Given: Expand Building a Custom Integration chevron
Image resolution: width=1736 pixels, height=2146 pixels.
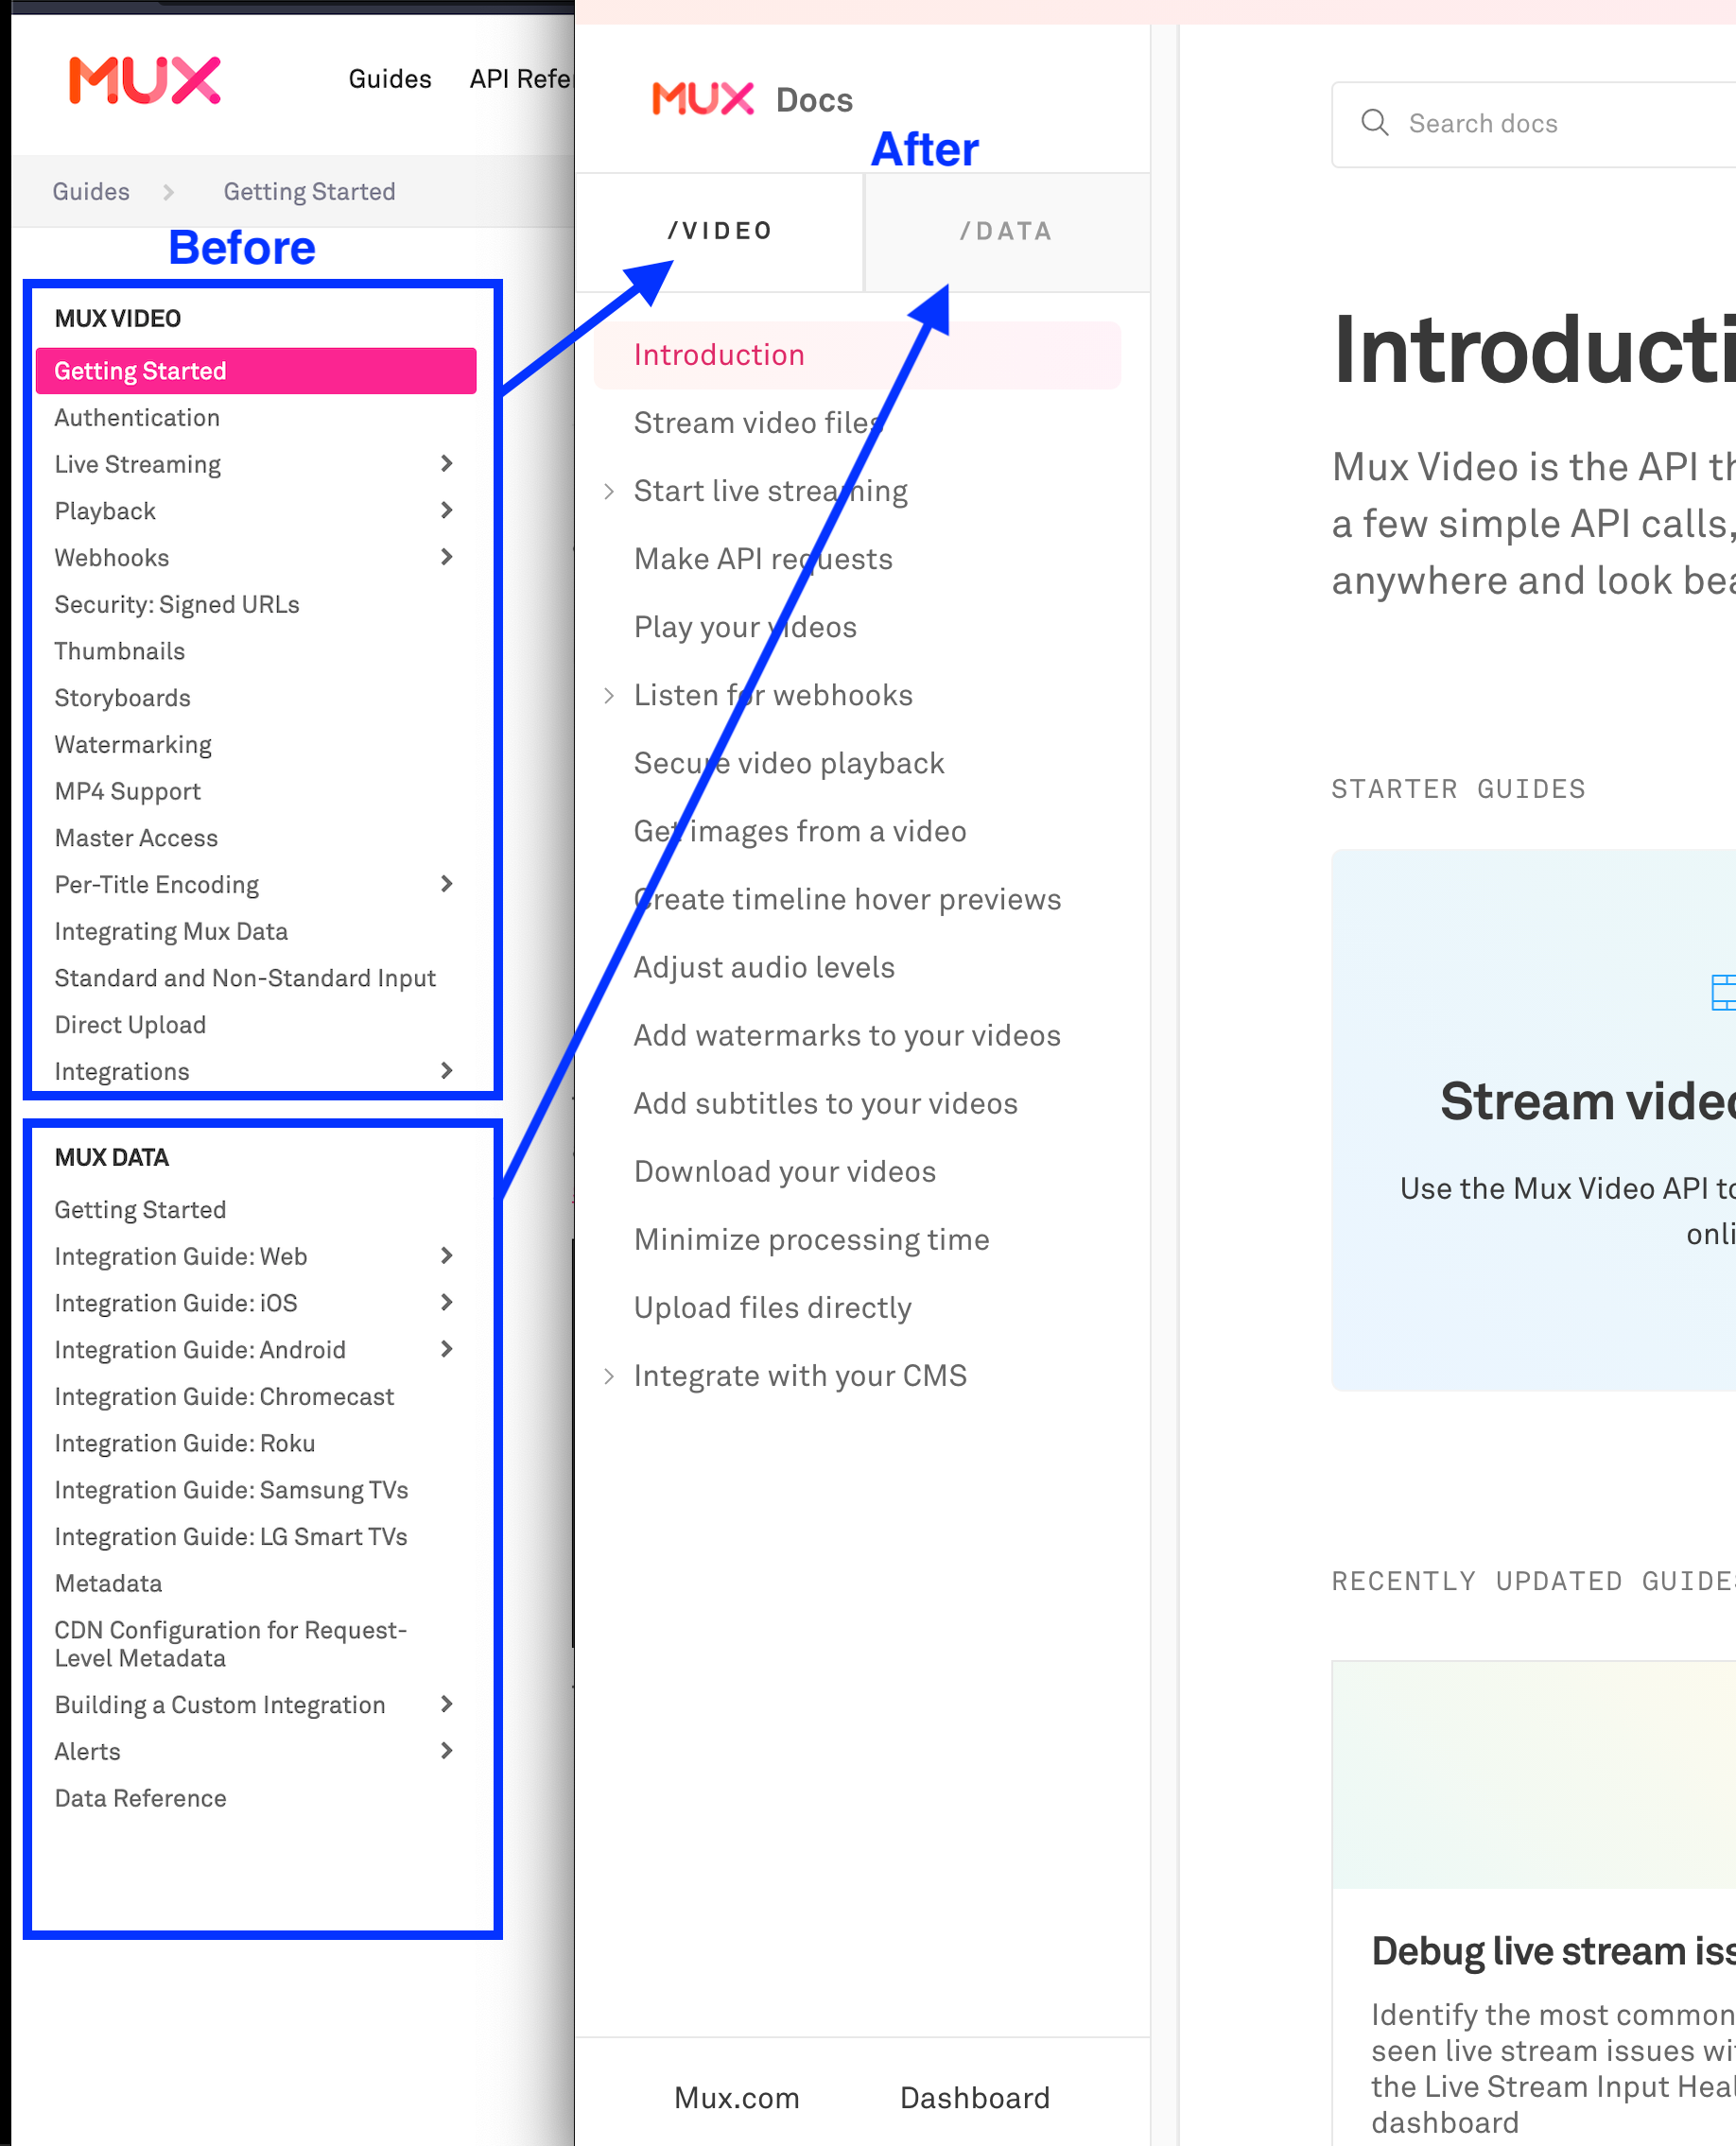Looking at the screenshot, I should pos(447,1704).
